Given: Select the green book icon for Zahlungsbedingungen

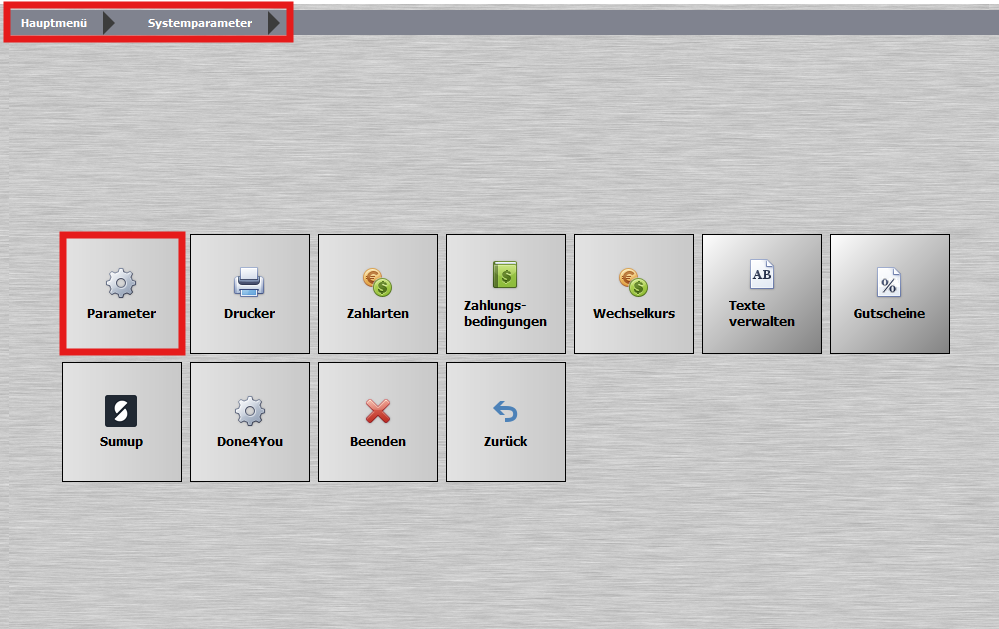Looking at the screenshot, I should pyautogui.click(x=505, y=274).
